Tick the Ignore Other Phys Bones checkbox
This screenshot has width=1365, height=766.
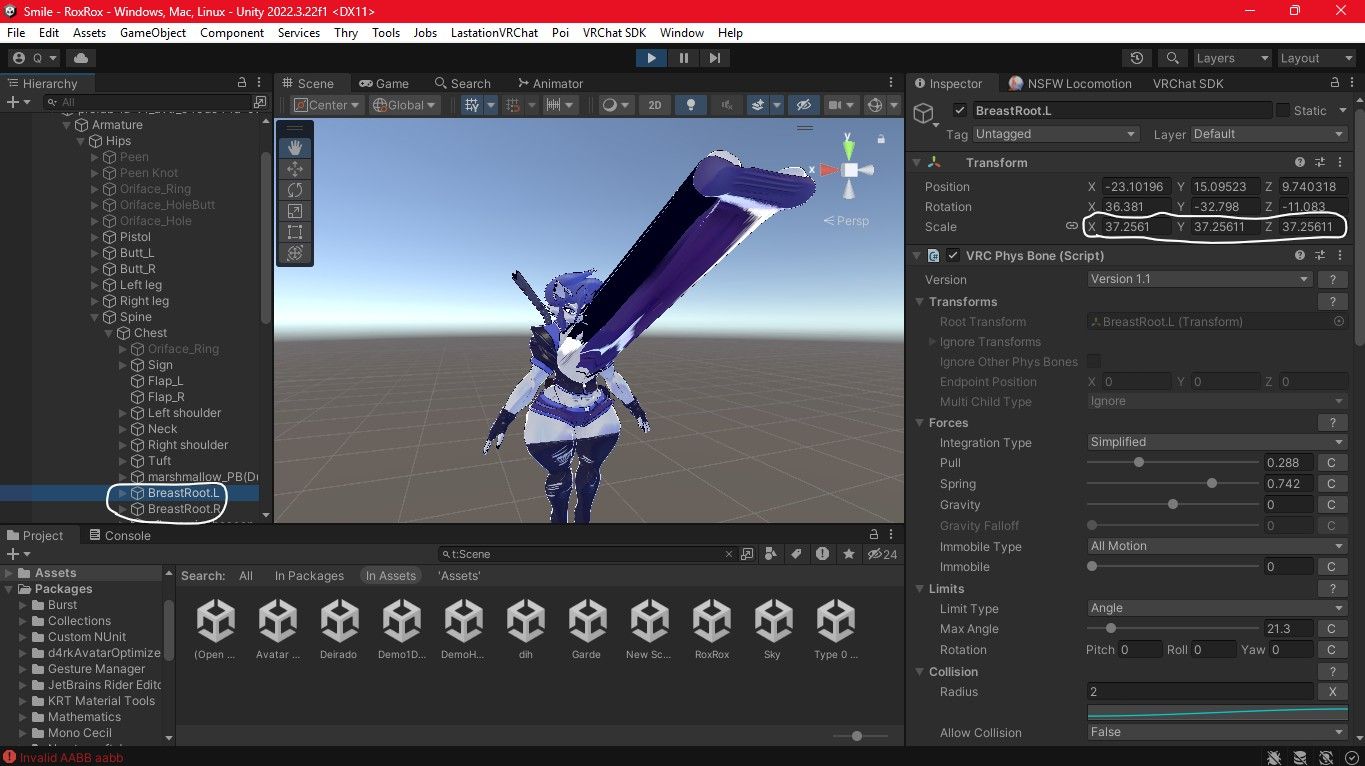pyautogui.click(x=1094, y=362)
